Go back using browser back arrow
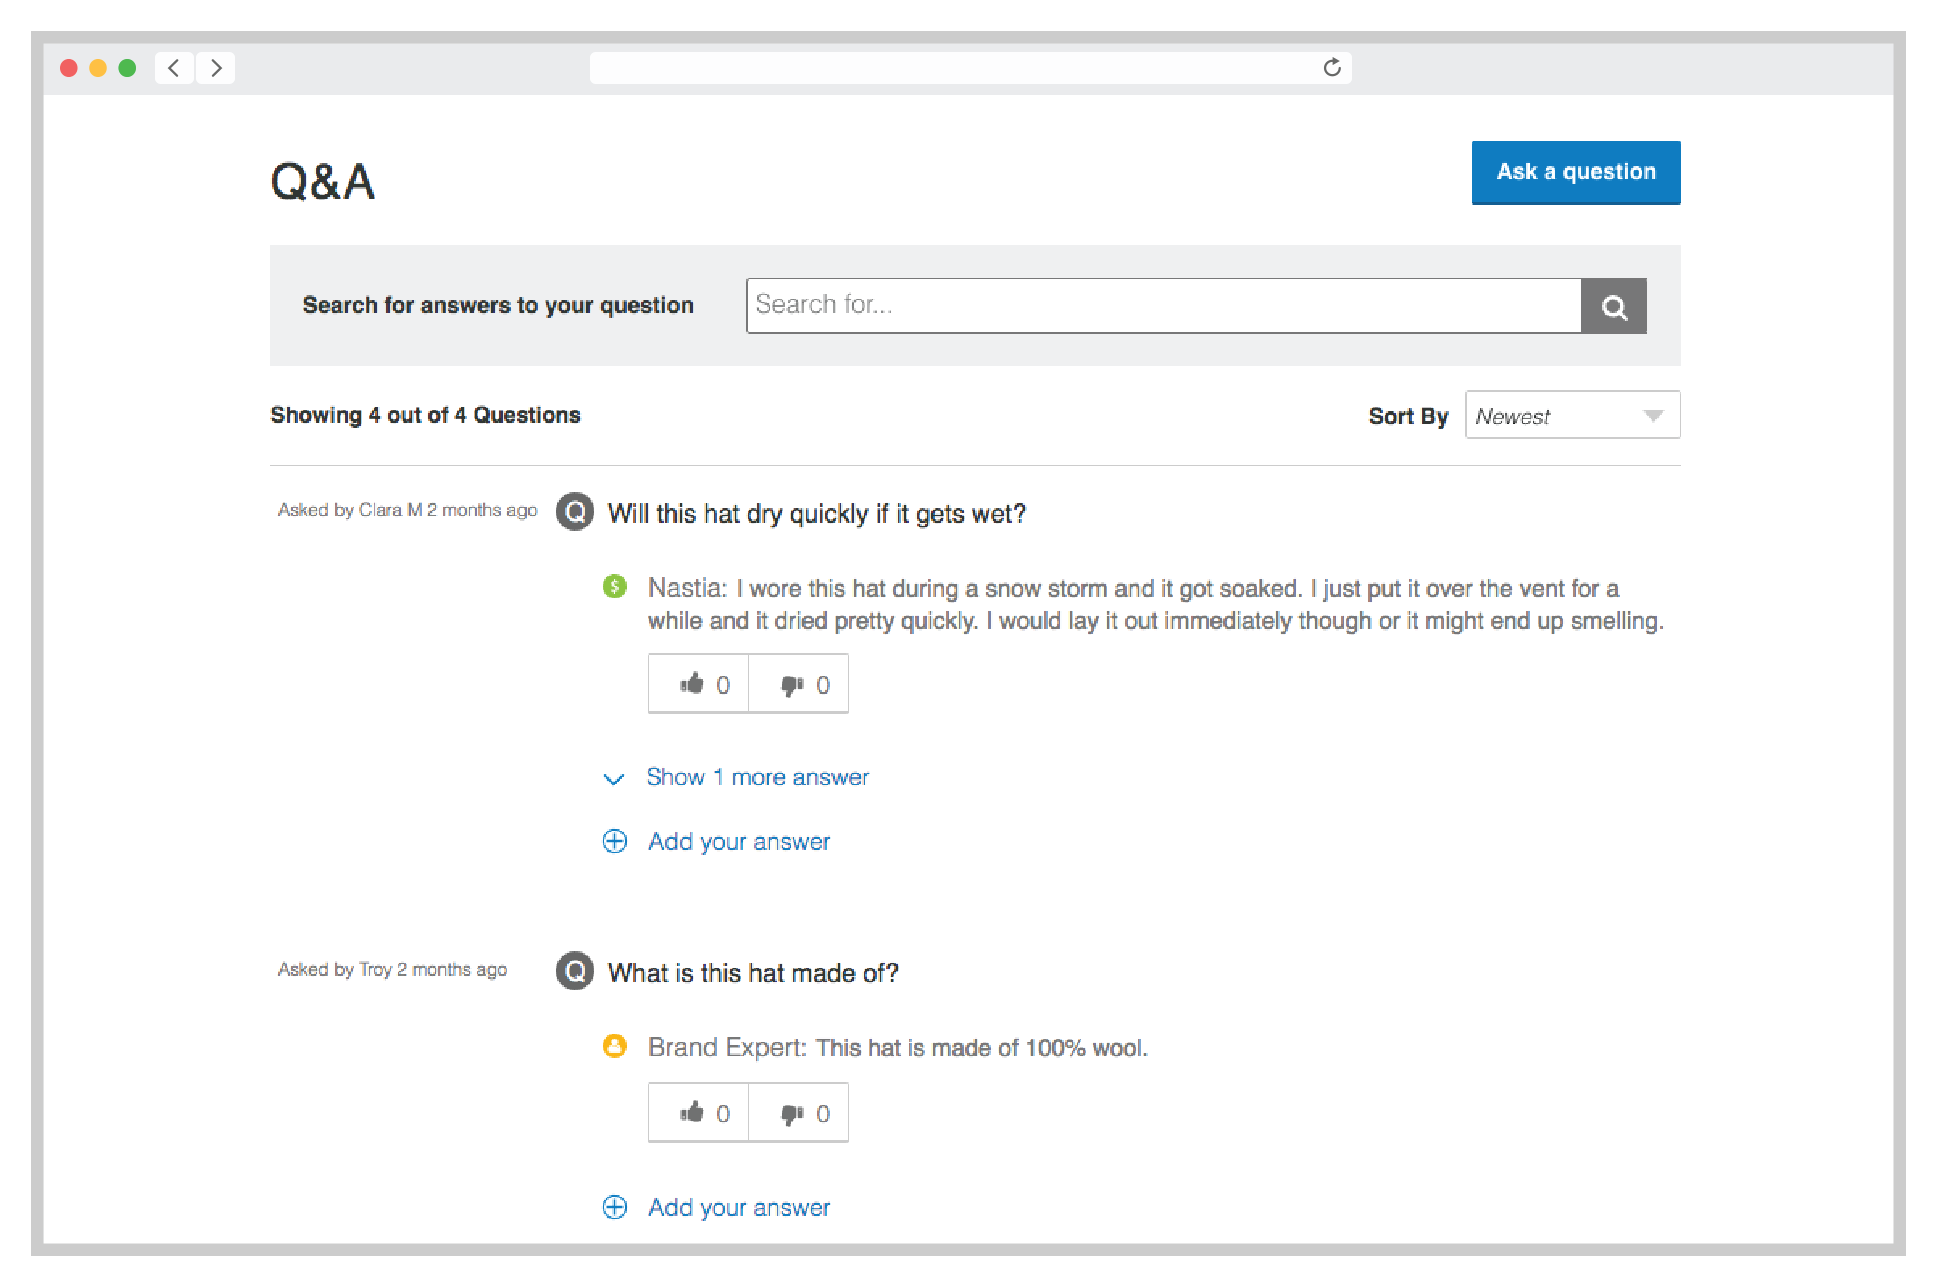 (174, 68)
